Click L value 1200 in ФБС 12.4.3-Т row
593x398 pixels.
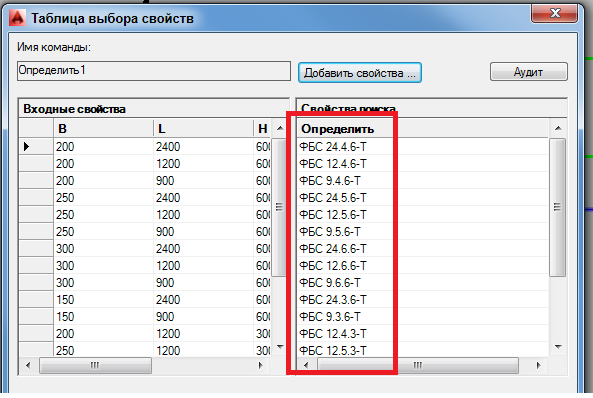203,334
